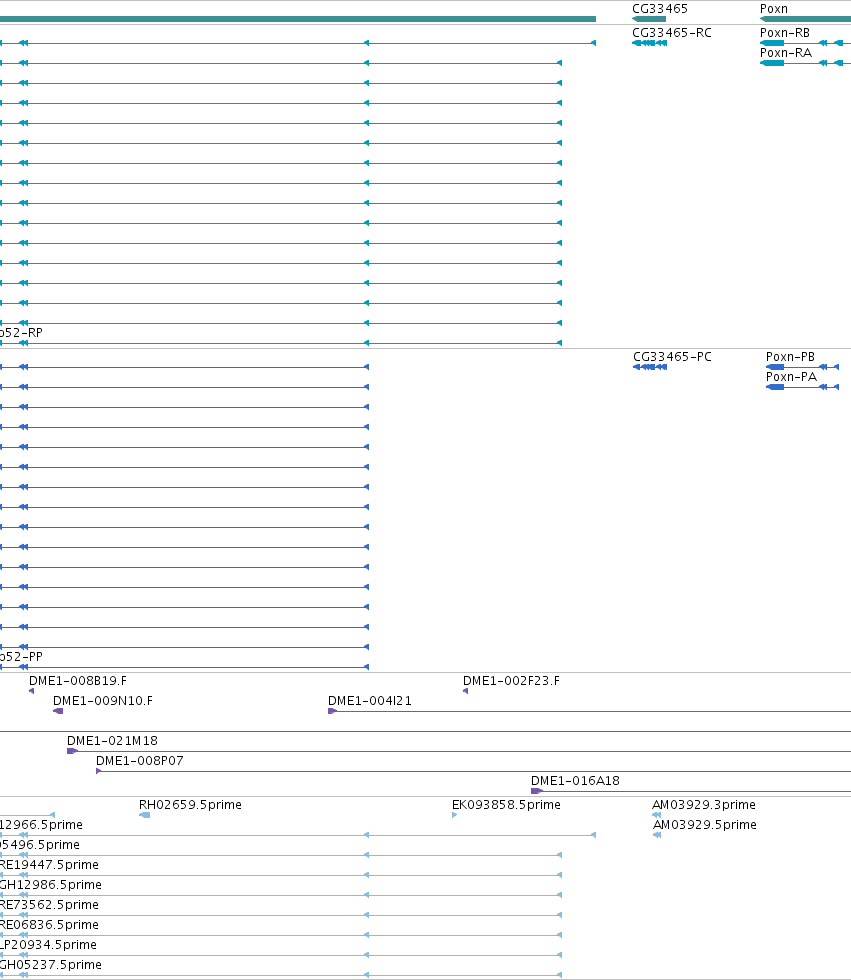Click the RH02659.5prime EST label

[191, 804]
